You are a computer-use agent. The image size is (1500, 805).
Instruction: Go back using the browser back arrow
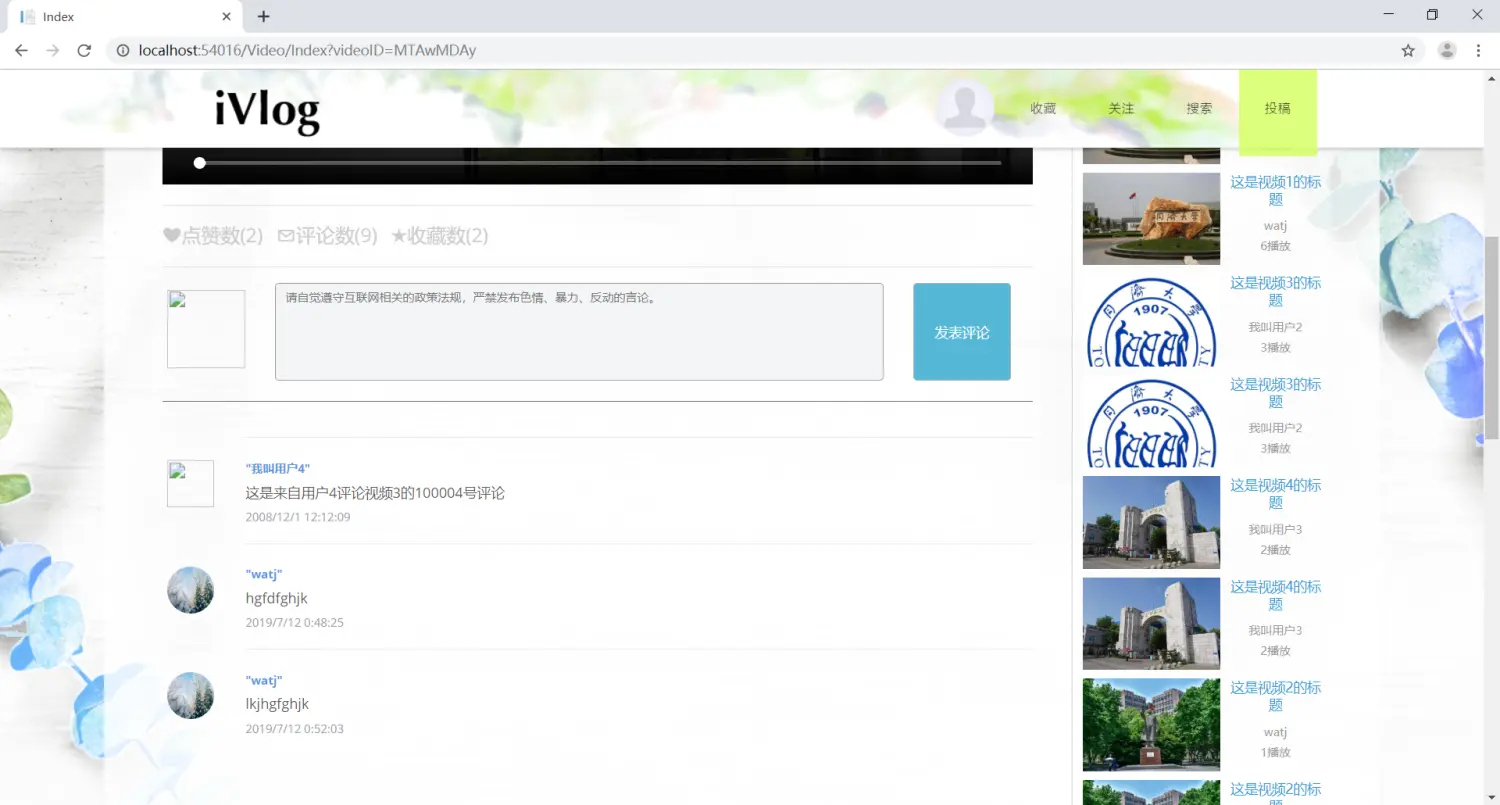pos(21,50)
